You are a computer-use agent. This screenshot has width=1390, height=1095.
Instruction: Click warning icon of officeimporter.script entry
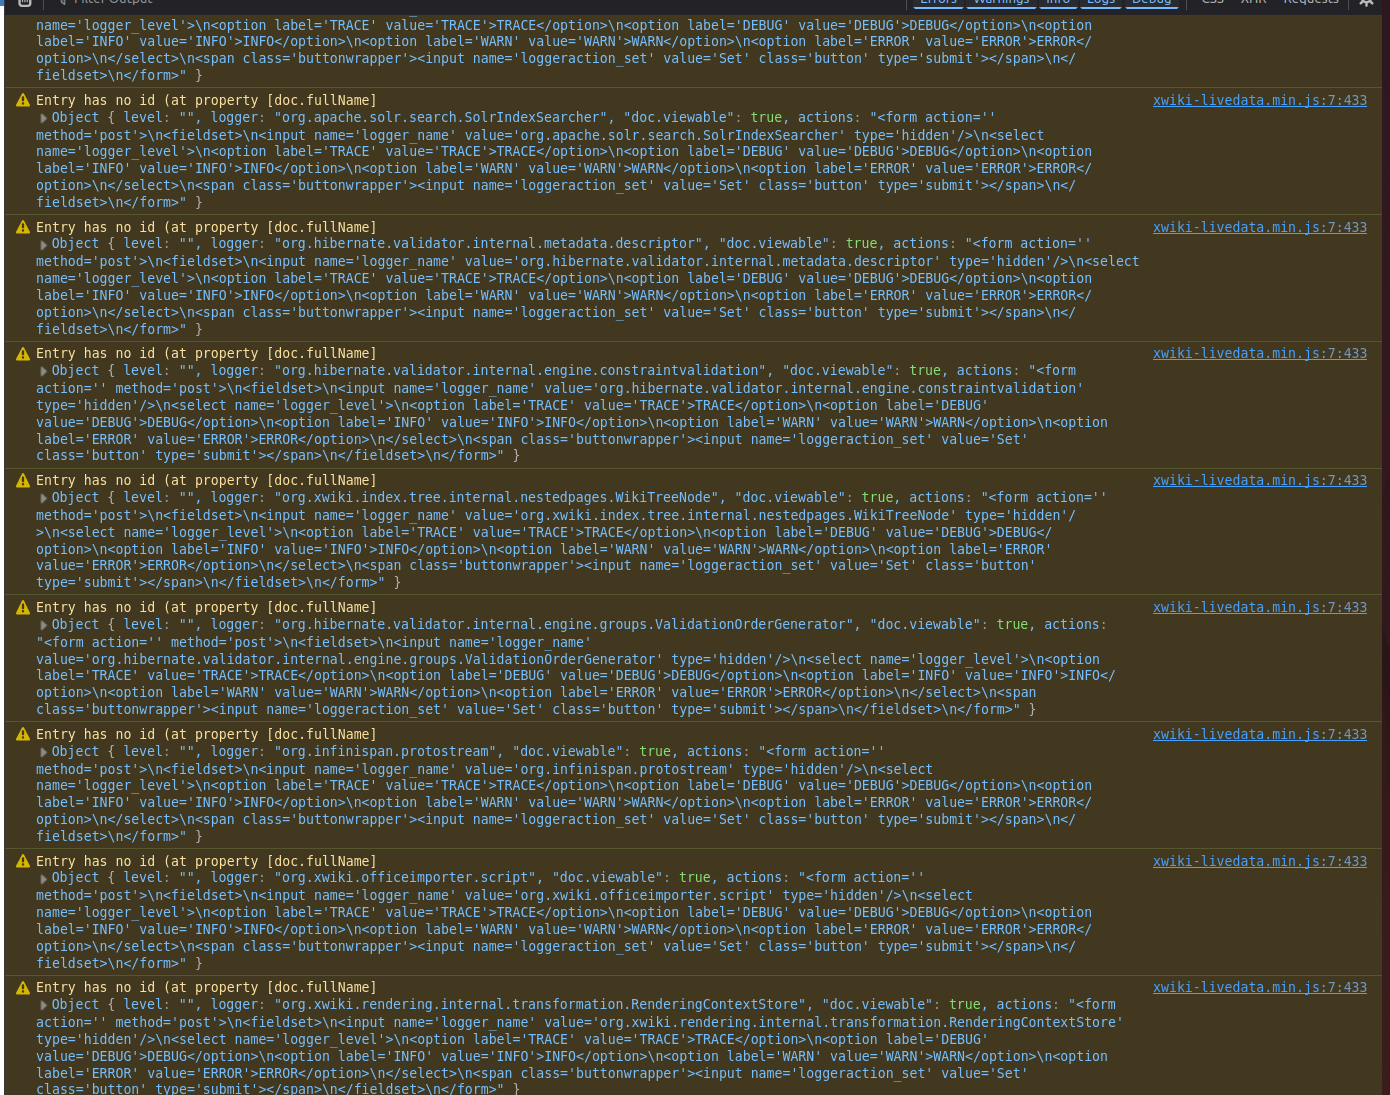coord(22,861)
